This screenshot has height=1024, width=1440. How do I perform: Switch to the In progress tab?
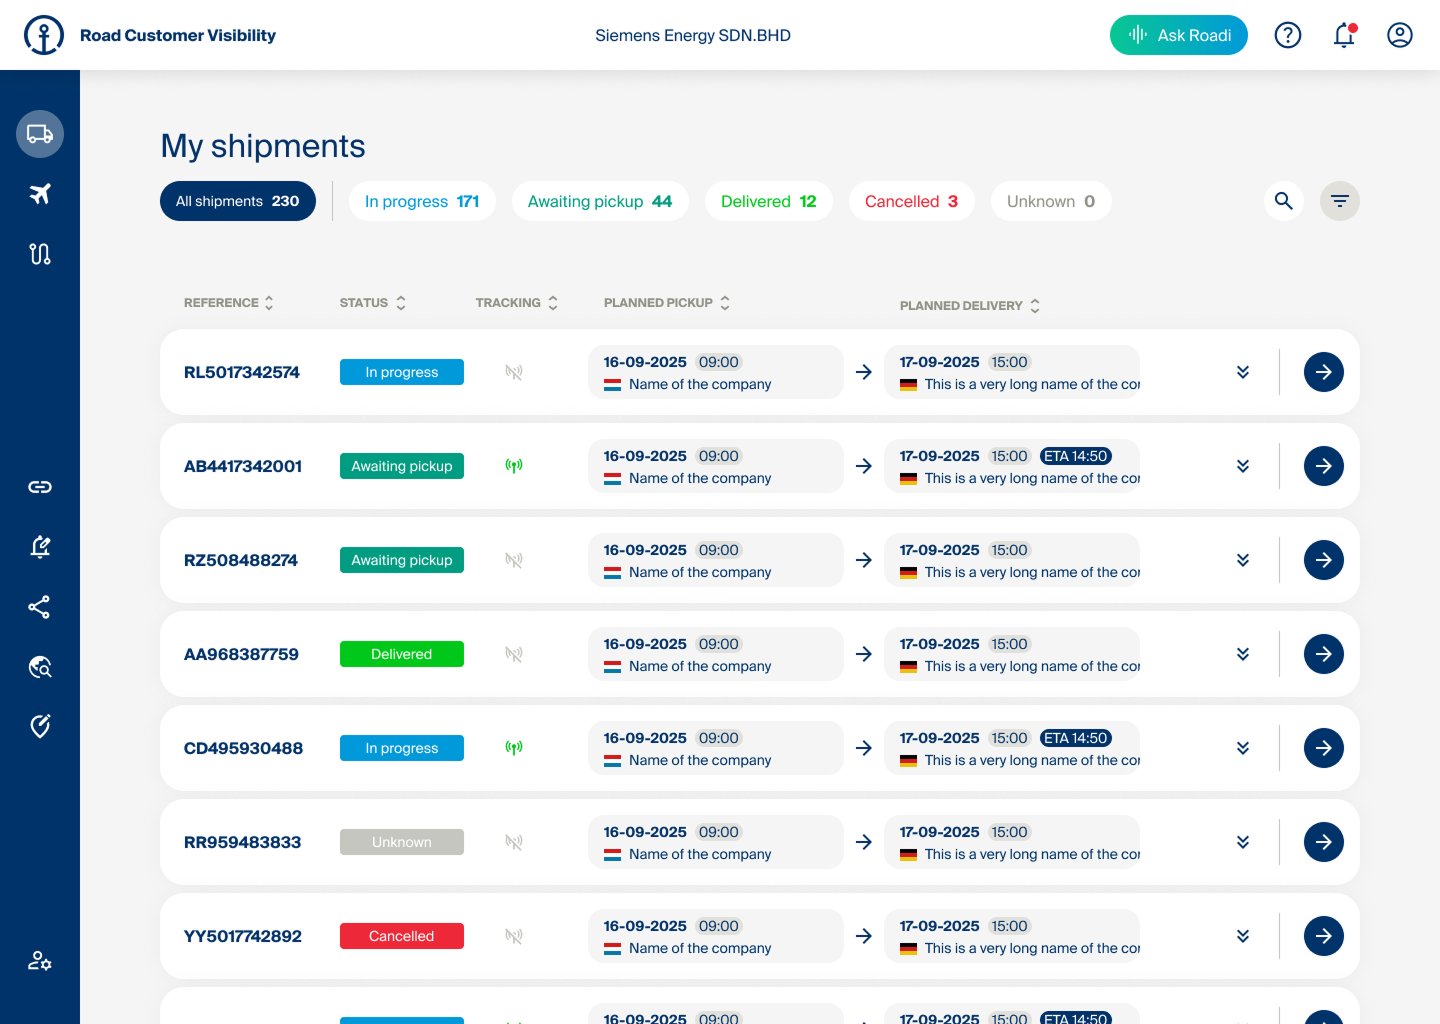pyautogui.click(x=422, y=201)
